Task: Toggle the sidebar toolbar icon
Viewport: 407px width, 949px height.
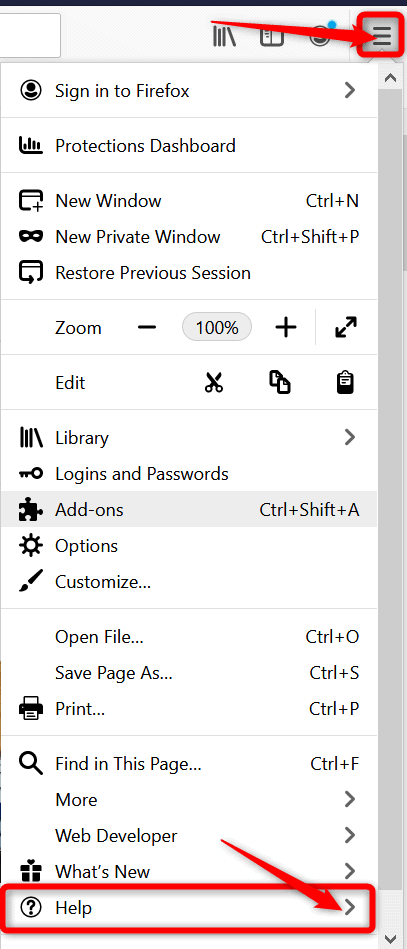Action: [x=271, y=37]
